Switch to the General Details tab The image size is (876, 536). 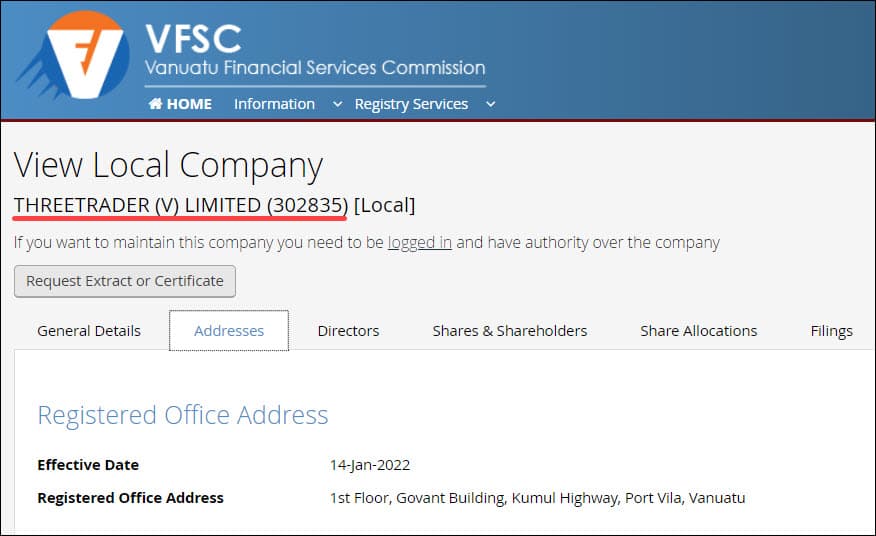89,331
